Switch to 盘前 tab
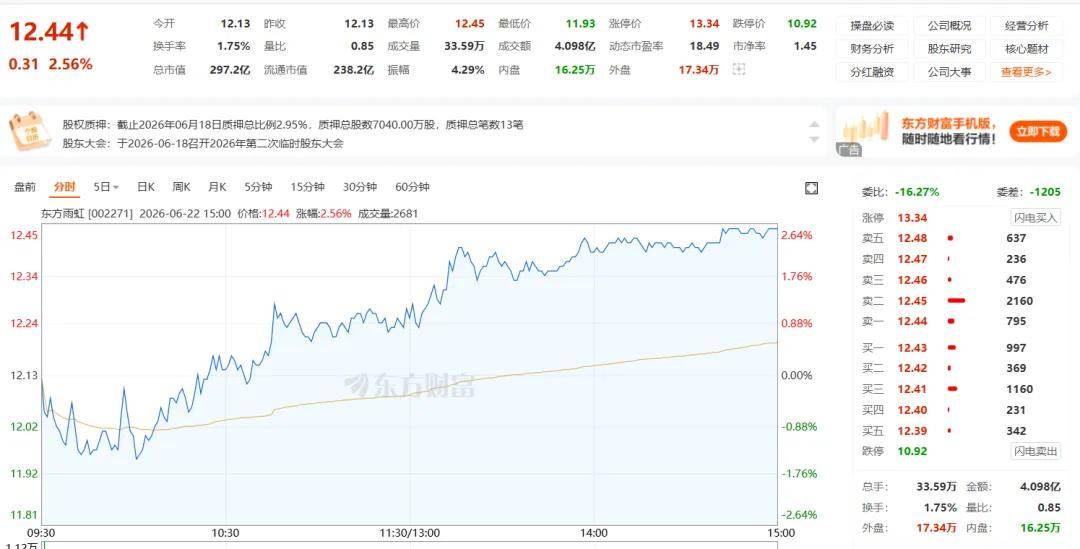Viewport: 1080px width, 549px height. 25,187
